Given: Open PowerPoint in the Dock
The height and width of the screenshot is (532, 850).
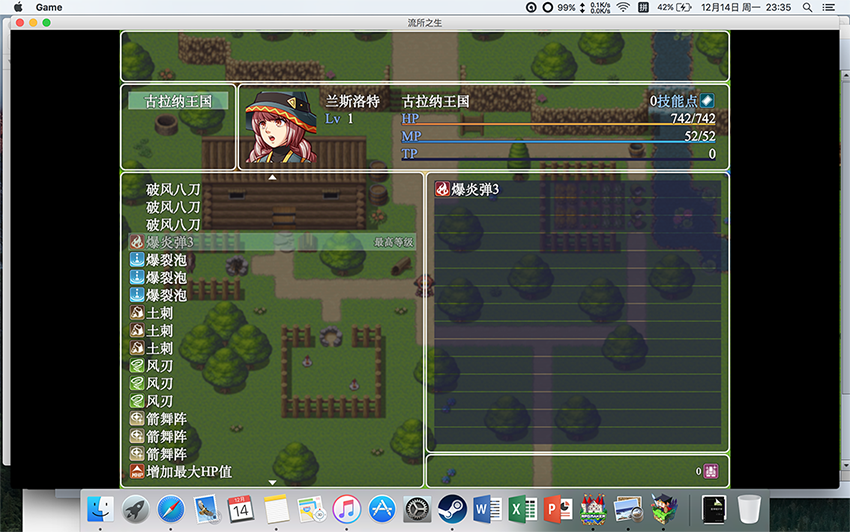Looking at the screenshot, I should coord(558,509).
